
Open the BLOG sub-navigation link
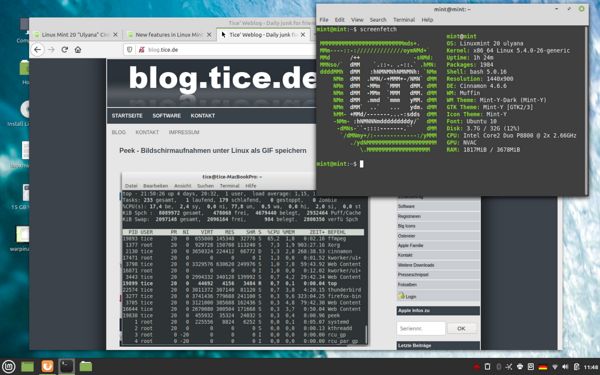(119, 132)
